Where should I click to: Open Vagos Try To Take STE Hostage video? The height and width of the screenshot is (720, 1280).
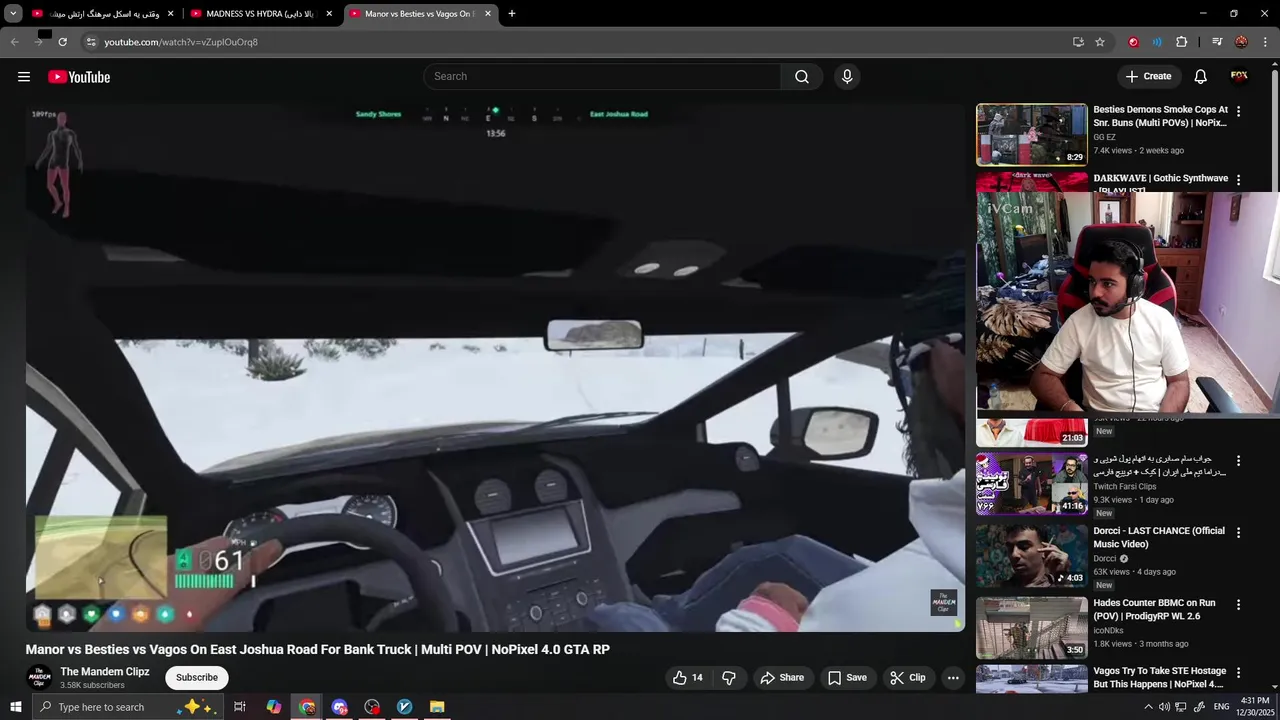[1160, 678]
